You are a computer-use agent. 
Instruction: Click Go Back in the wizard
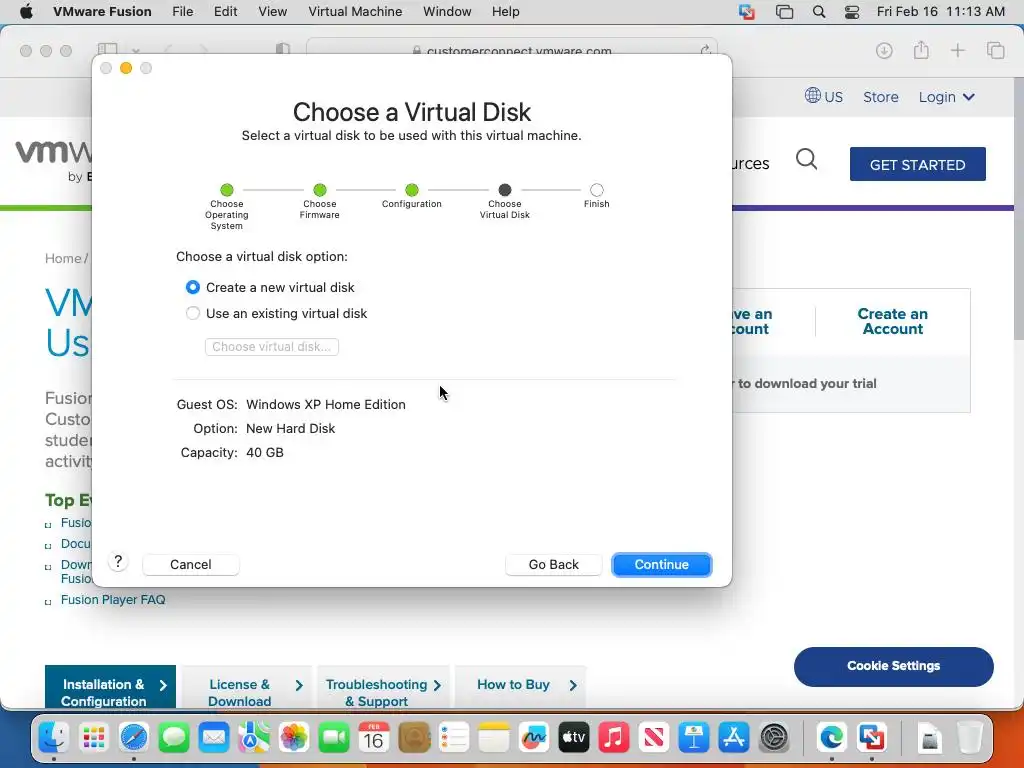[x=553, y=564]
